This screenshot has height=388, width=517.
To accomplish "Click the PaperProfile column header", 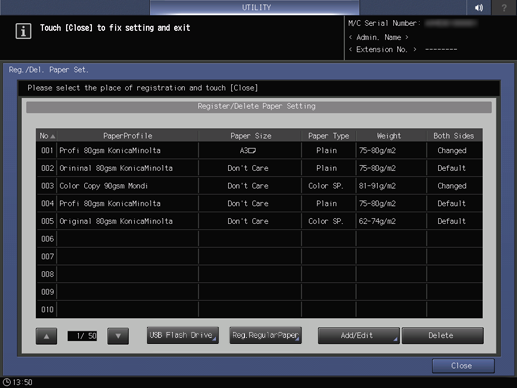I will click(x=128, y=136).
